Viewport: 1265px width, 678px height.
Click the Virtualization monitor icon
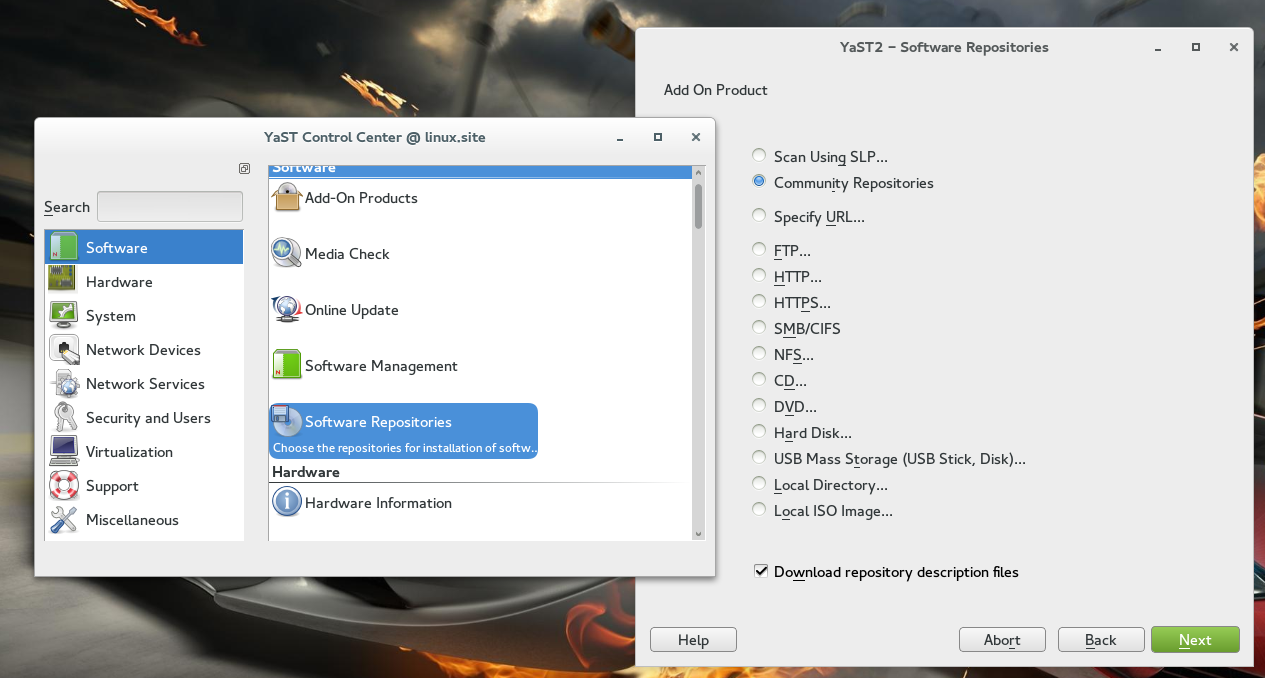(63, 451)
